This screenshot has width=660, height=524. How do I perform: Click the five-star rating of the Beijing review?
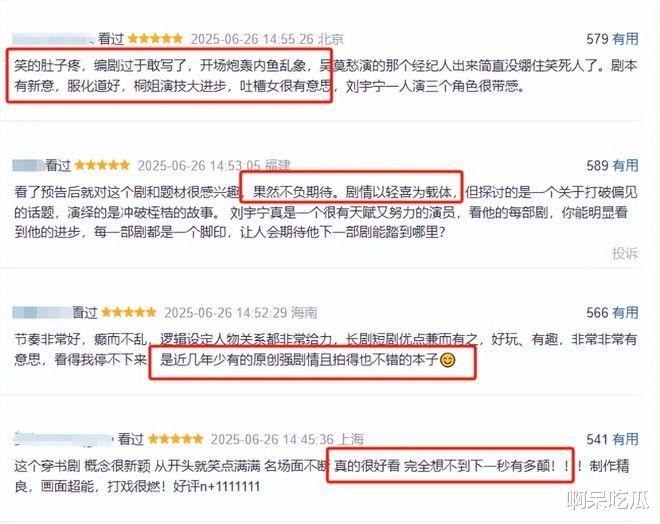click(x=155, y=39)
